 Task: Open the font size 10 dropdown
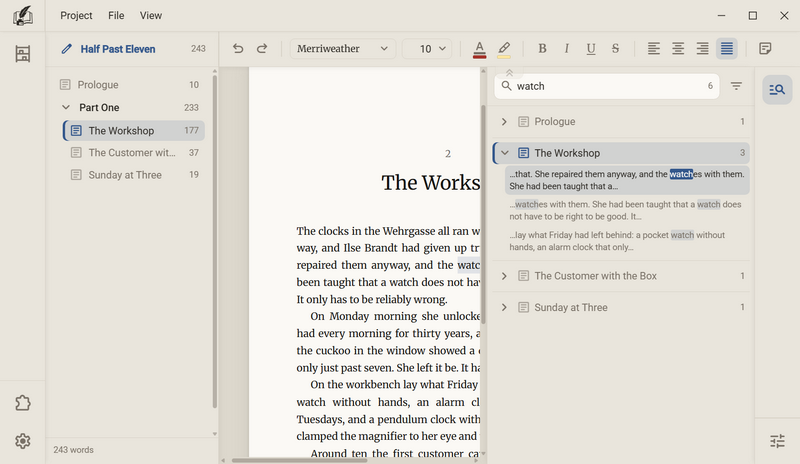[x=427, y=48]
